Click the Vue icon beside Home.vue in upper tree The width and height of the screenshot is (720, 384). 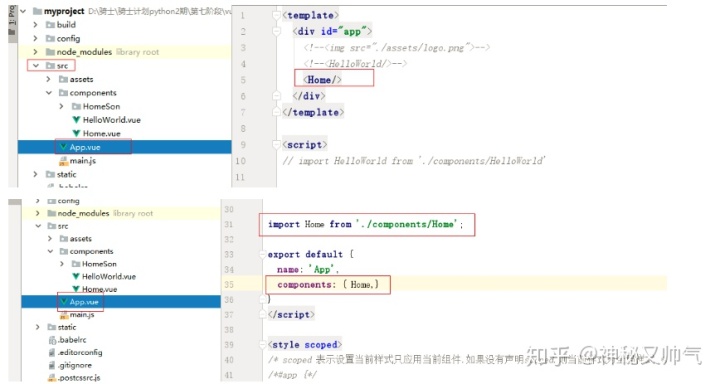tap(76, 133)
